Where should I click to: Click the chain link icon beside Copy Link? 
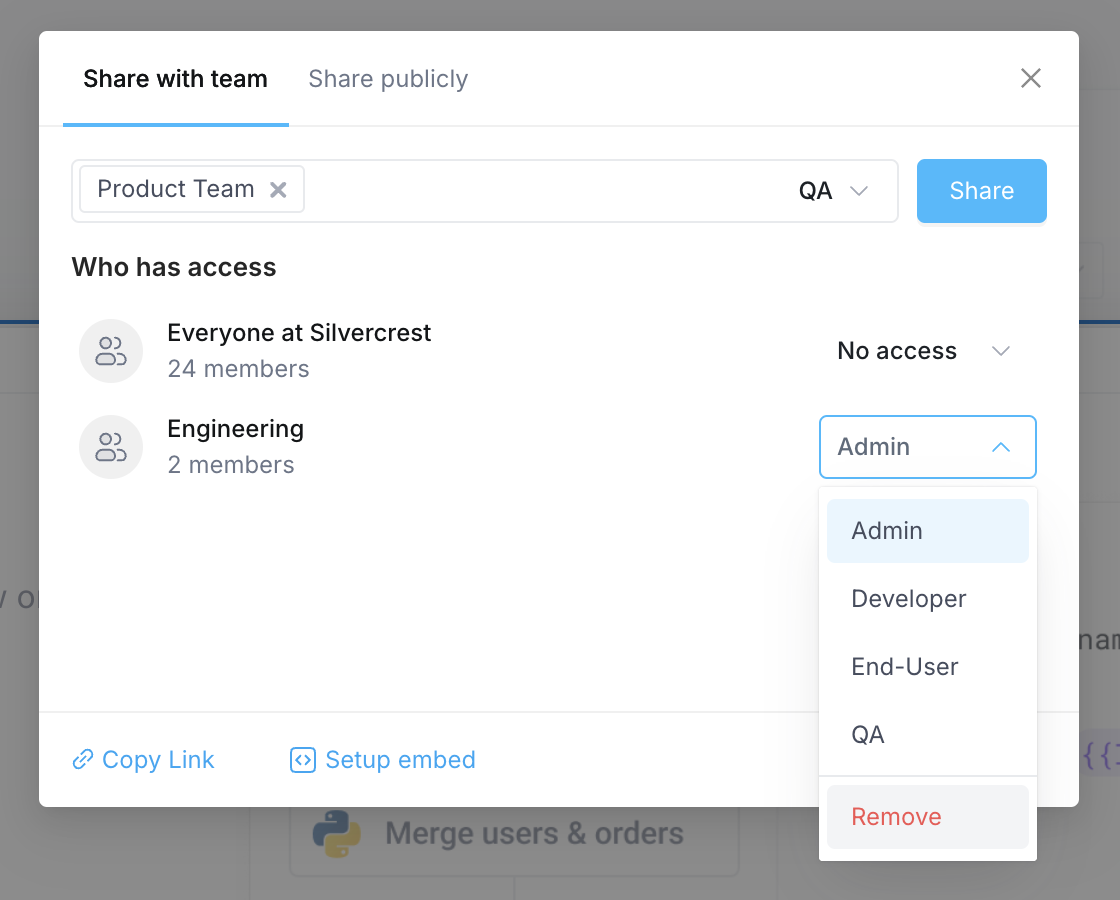(83, 760)
